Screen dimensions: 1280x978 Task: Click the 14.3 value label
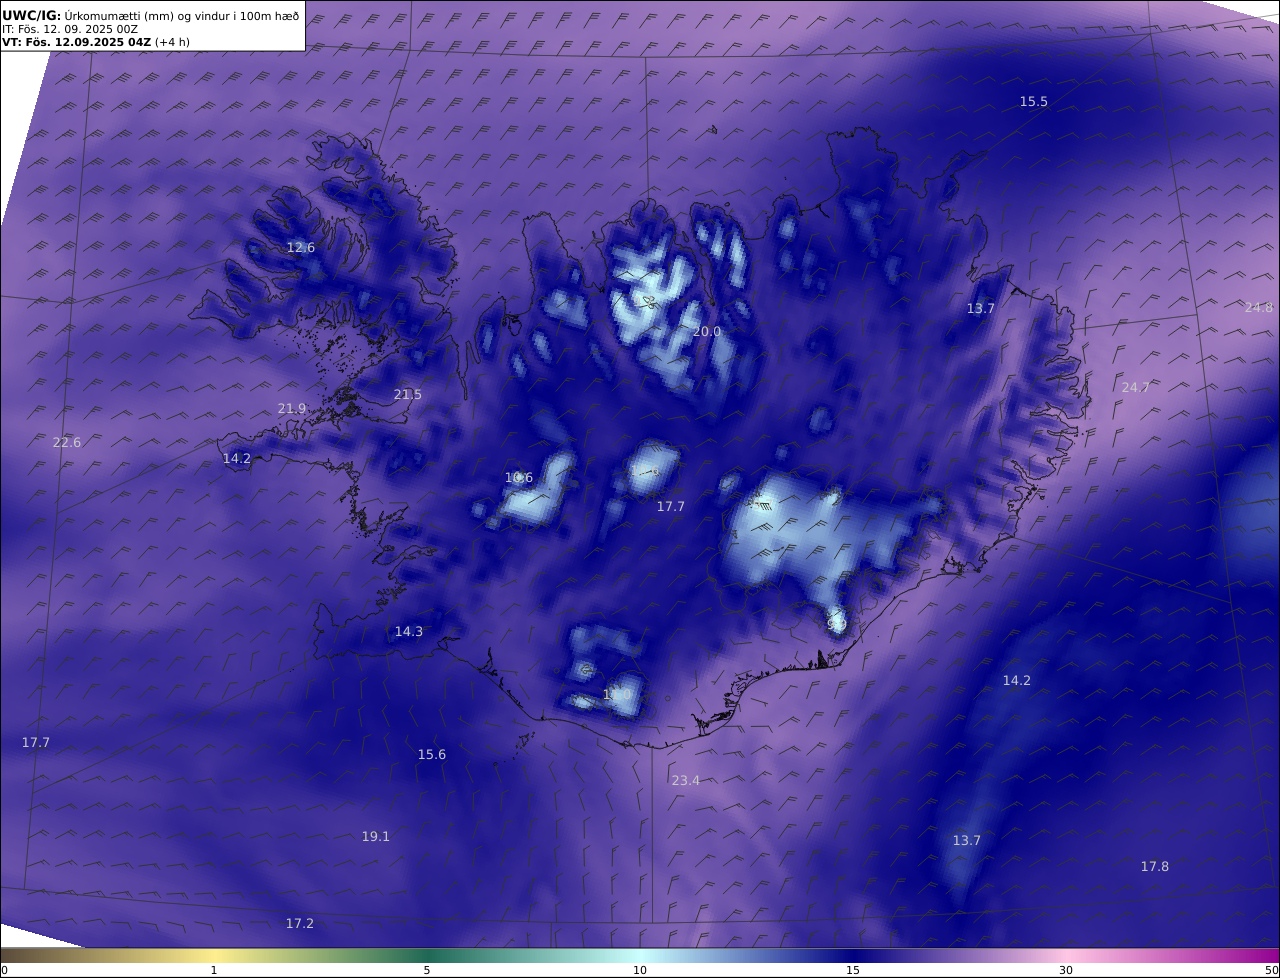point(408,632)
